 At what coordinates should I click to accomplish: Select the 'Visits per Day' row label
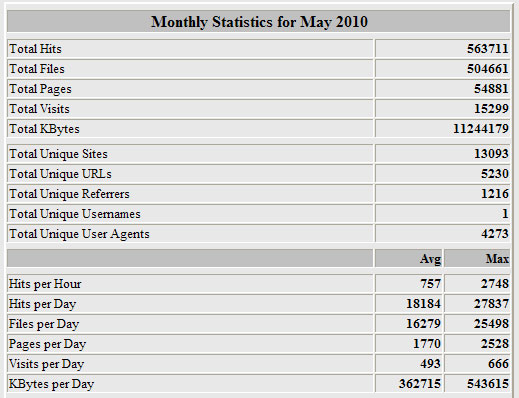click(x=46, y=364)
